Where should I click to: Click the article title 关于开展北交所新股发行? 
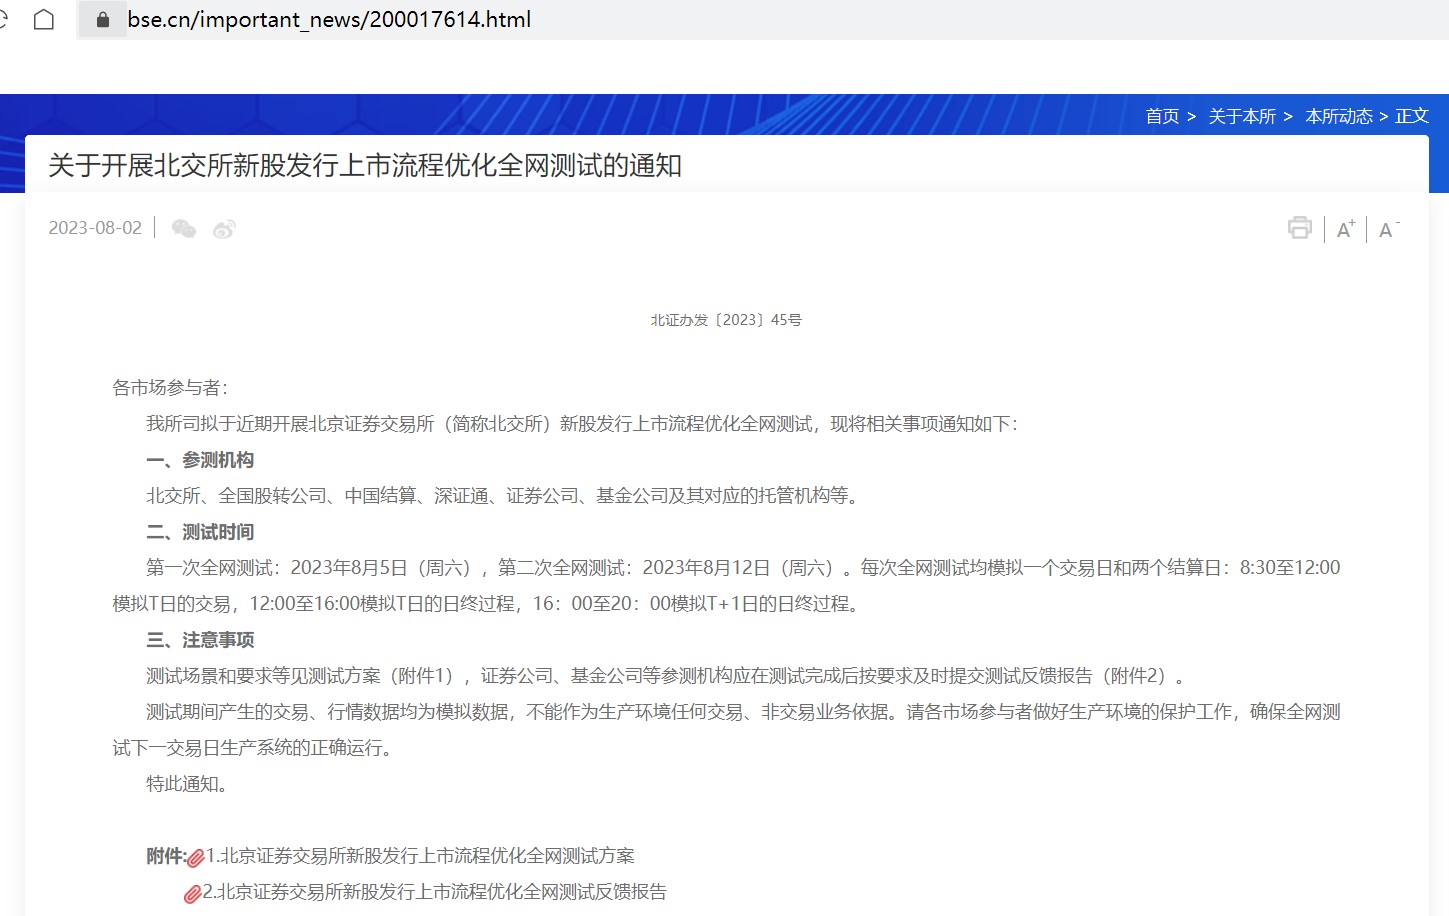[365, 165]
